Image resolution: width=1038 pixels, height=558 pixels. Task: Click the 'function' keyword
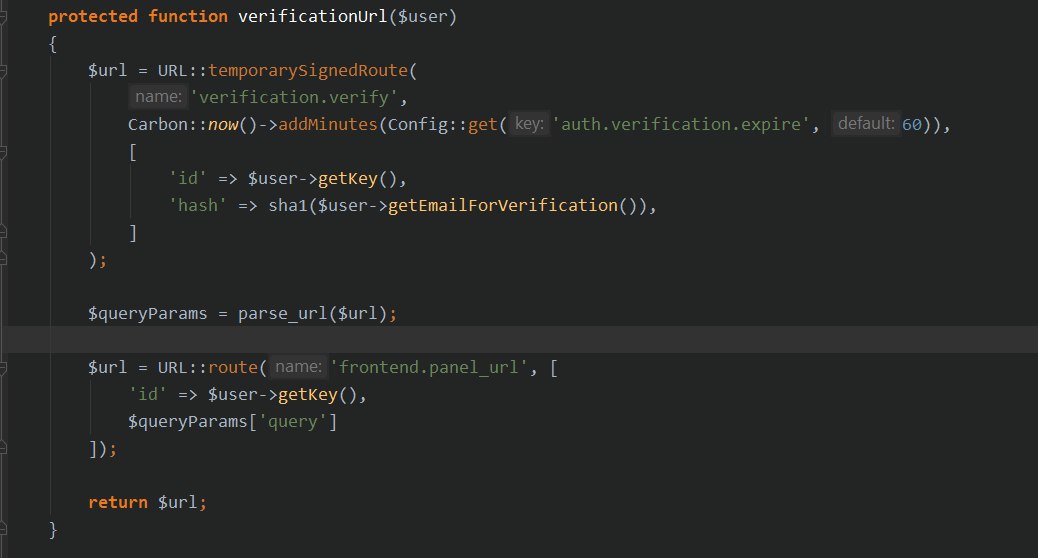click(187, 17)
